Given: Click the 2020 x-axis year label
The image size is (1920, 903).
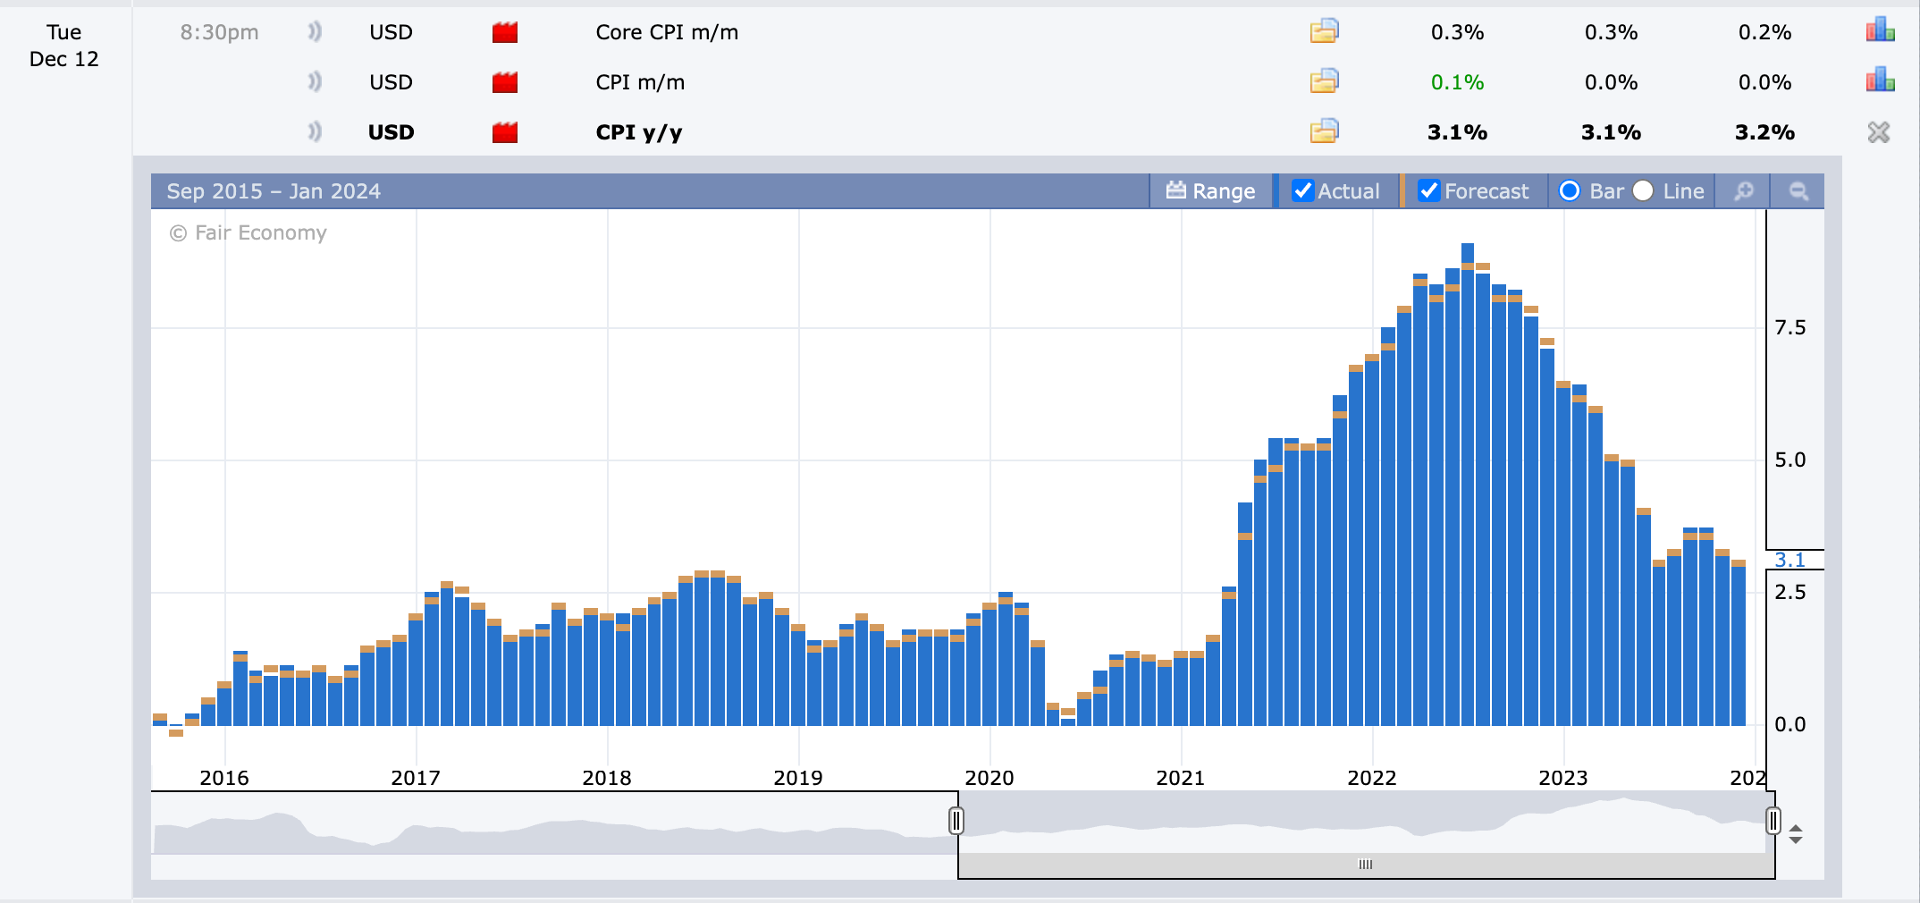Looking at the screenshot, I should tap(989, 778).
